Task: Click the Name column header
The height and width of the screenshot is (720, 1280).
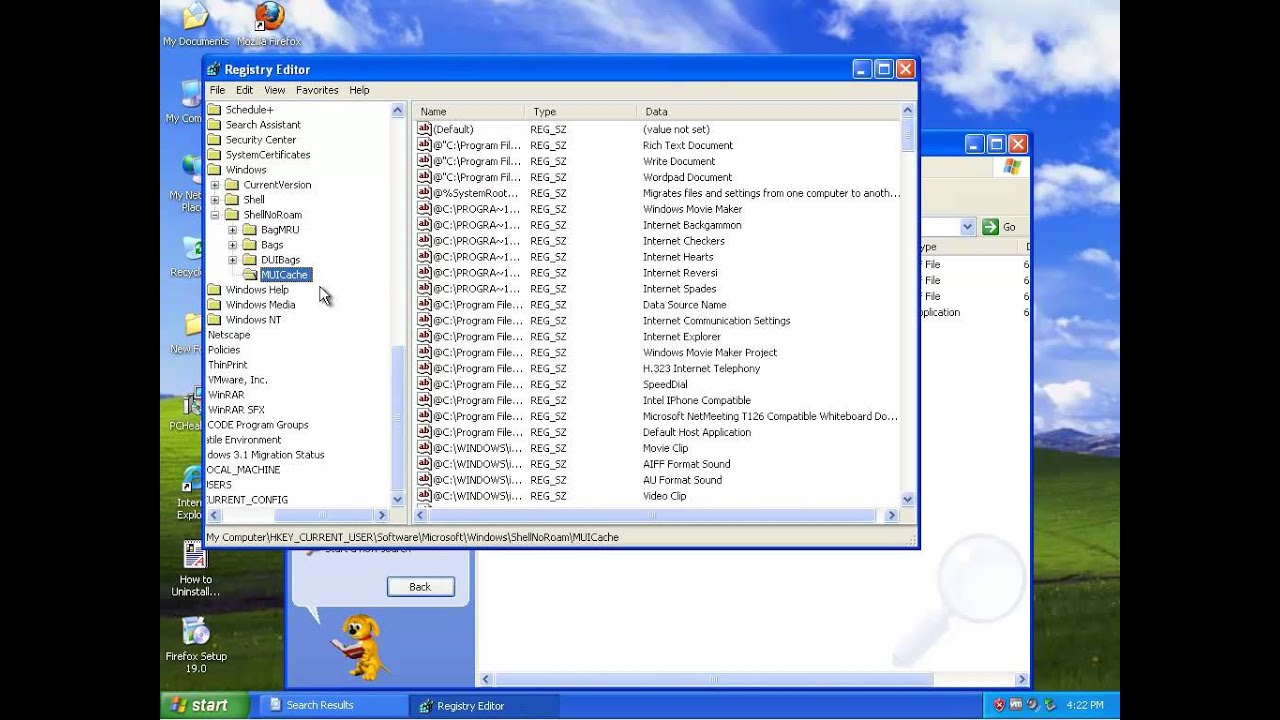Action: point(469,111)
